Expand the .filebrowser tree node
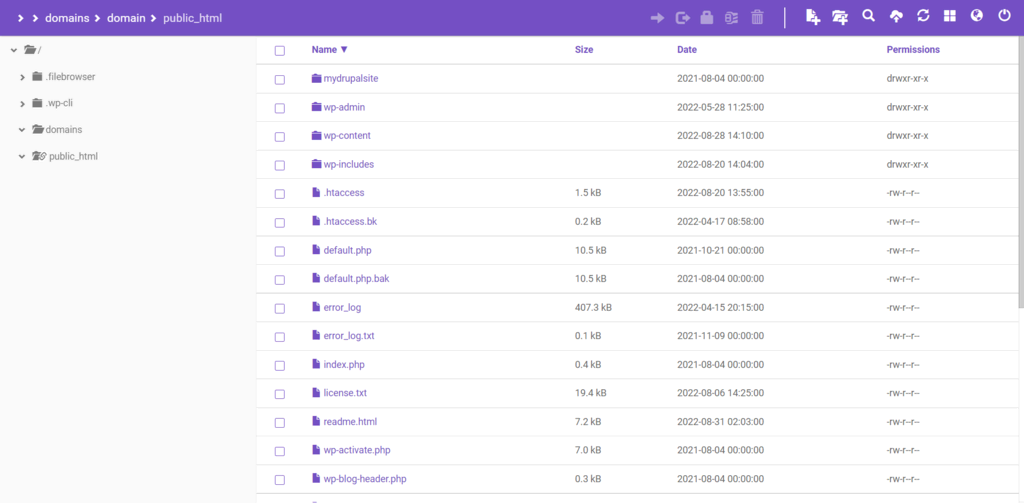This screenshot has height=503, width=1024. coord(23,76)
